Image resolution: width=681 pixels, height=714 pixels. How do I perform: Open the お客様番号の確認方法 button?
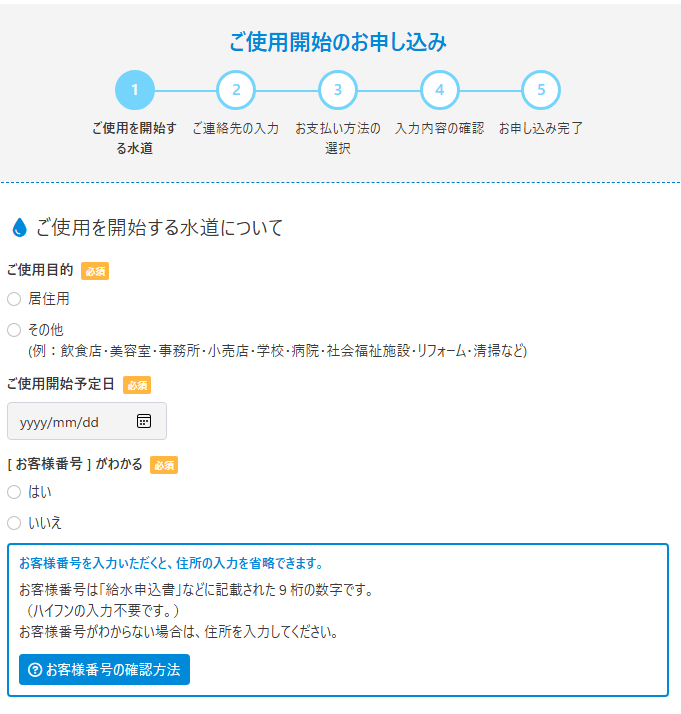click(x=104, y=670)
